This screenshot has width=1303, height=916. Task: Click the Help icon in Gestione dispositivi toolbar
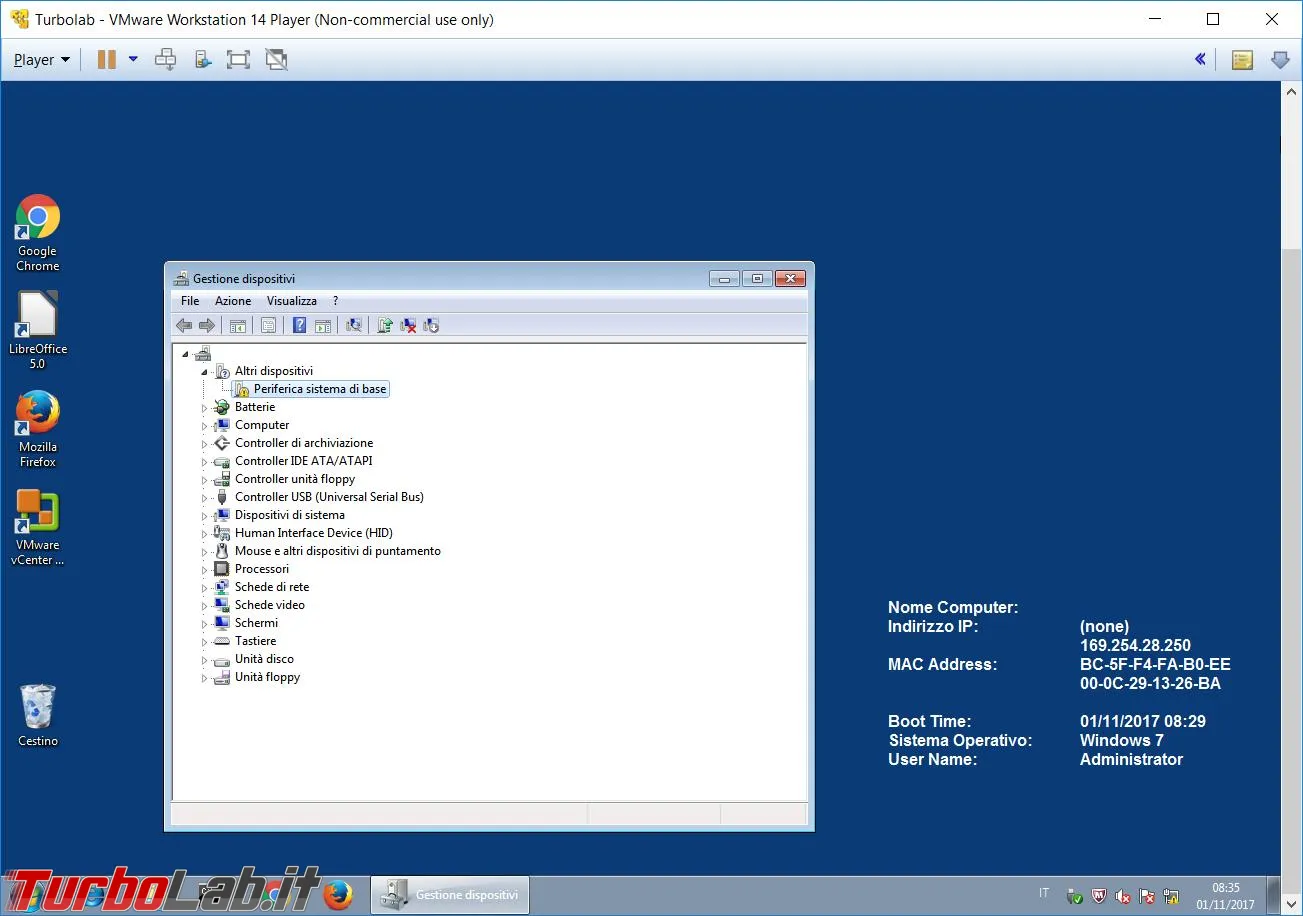click(x=299, y=325)
